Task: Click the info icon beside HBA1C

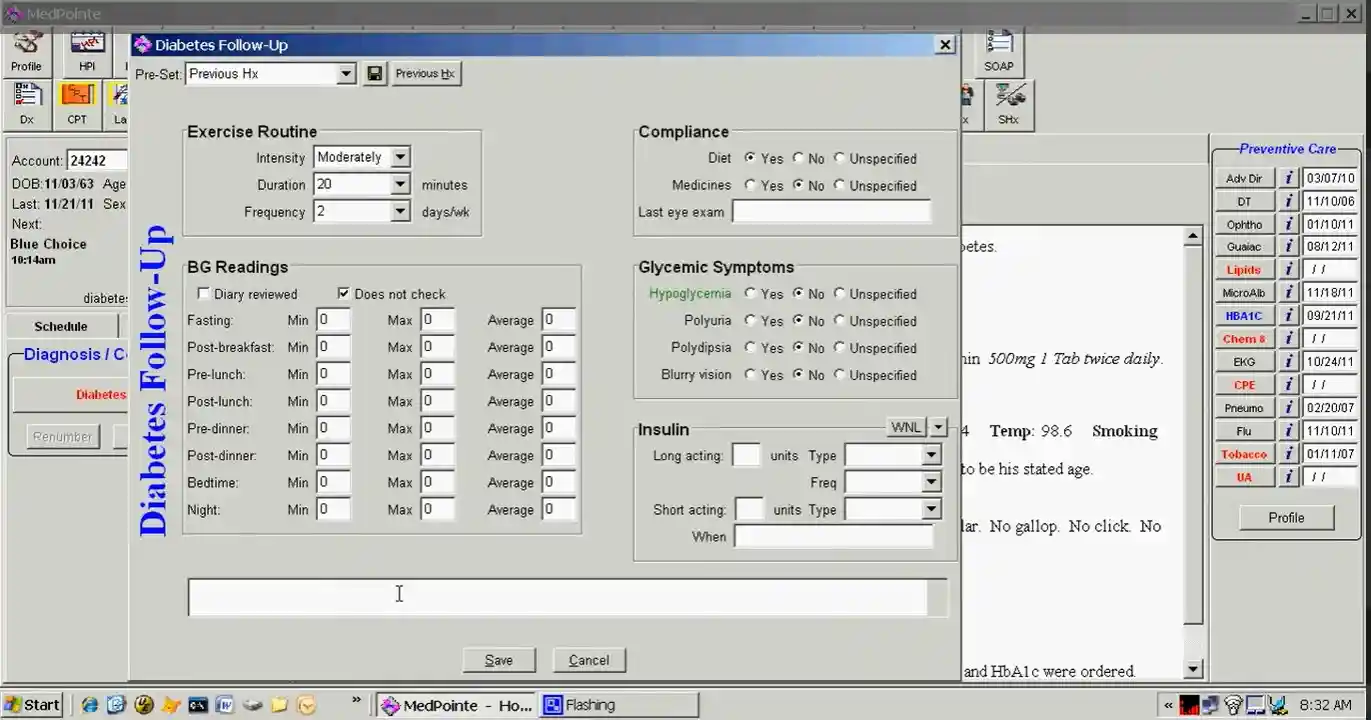Action: [1289, 315]
